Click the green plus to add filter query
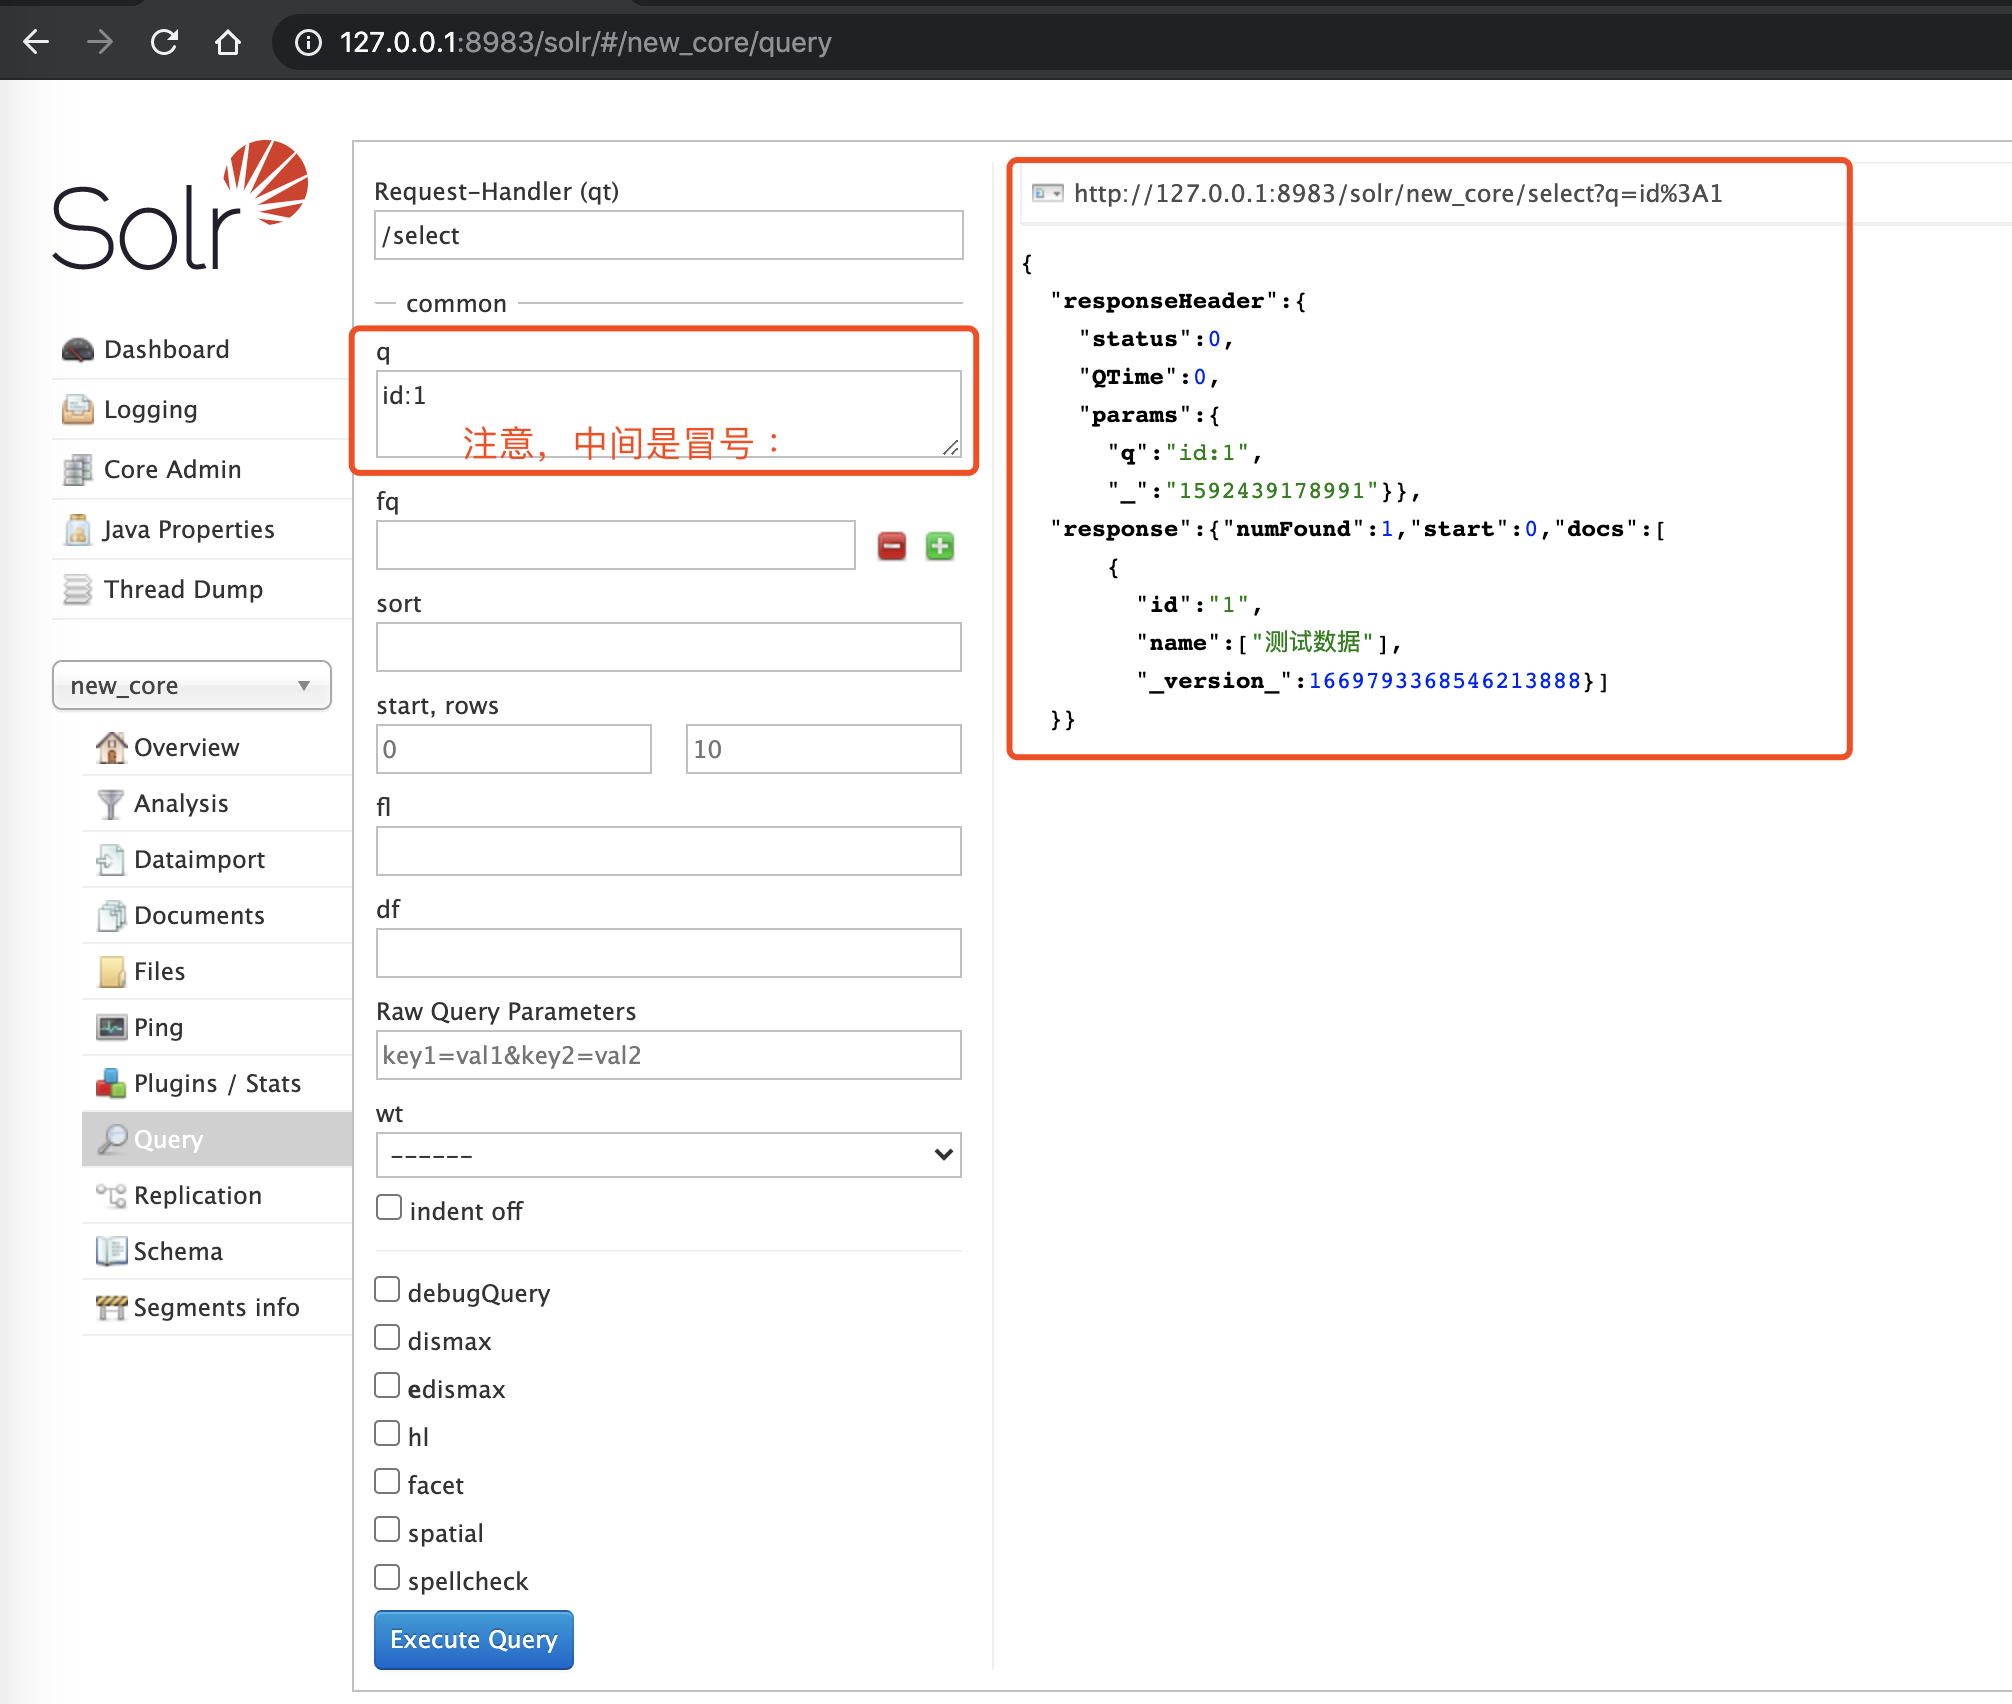2012x1704 pixels. pyautogui.click(x=939, y=546)
